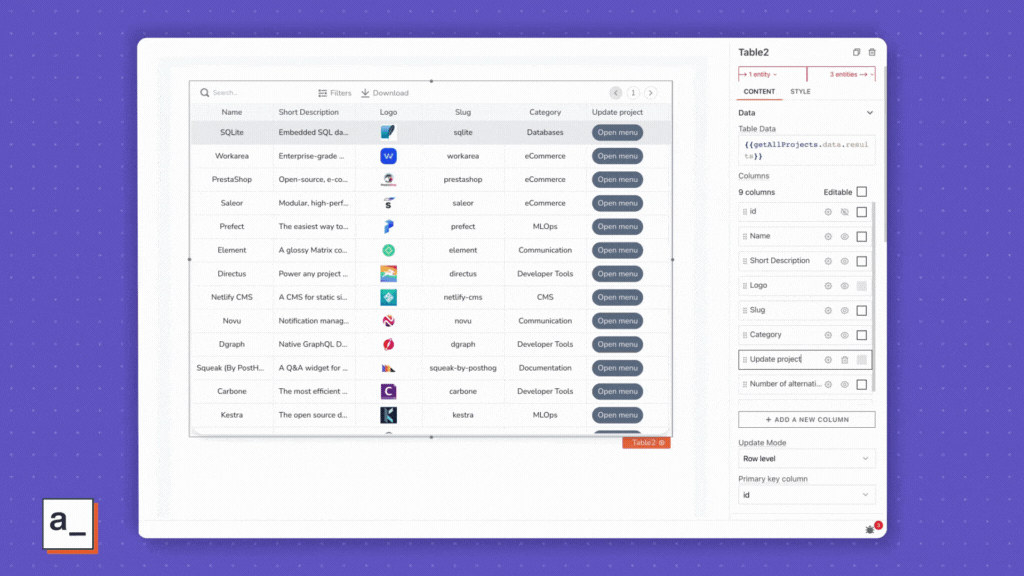Screen dimensions: 1024x576
Task: Open the Update Mode dropdown
Action: [806, 459]
